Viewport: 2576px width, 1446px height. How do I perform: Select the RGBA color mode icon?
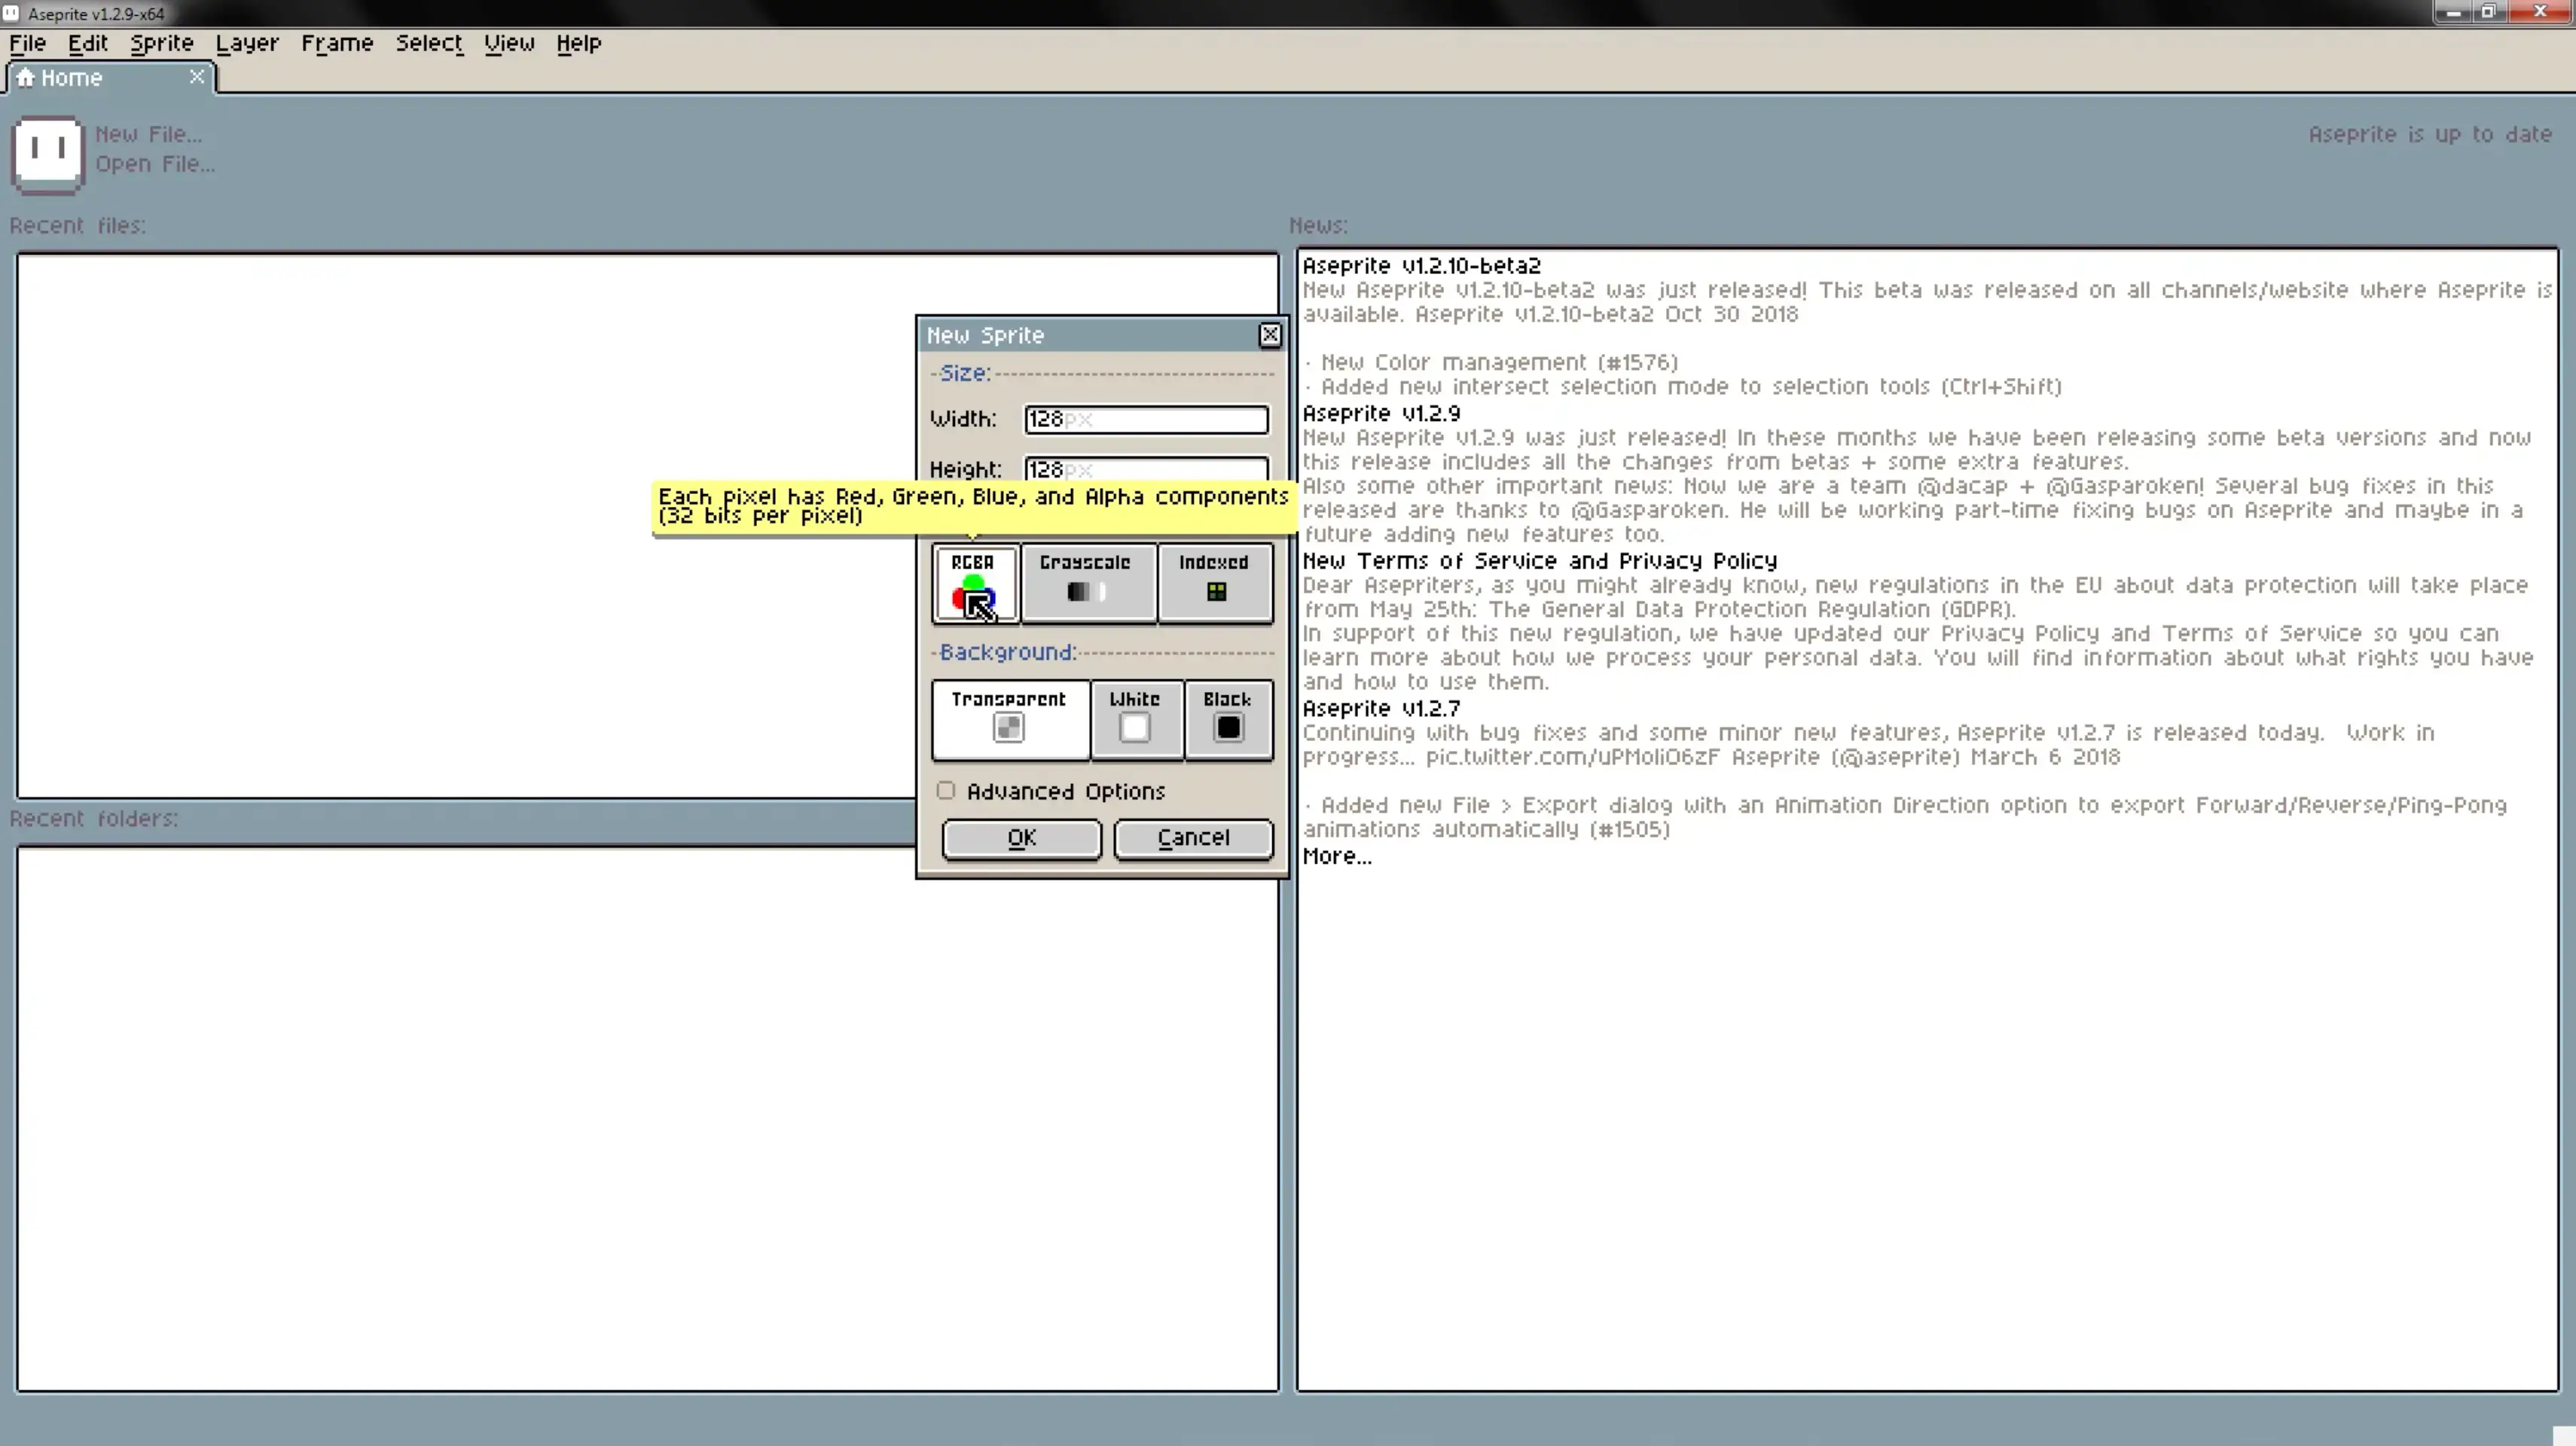[973, 592]
